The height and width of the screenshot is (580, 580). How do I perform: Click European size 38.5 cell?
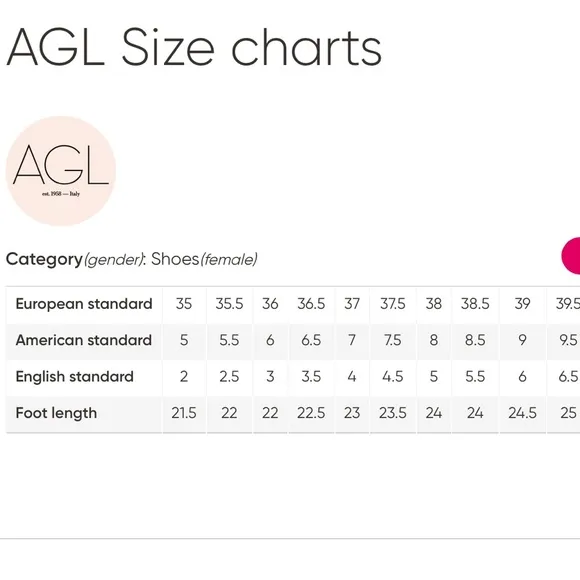[x=475, y=304]
